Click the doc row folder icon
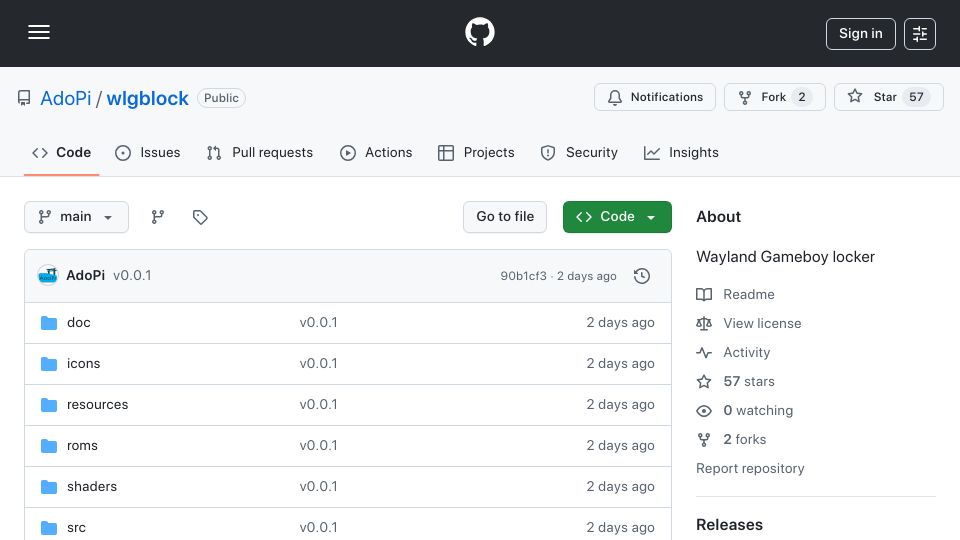 click(49, 323)
